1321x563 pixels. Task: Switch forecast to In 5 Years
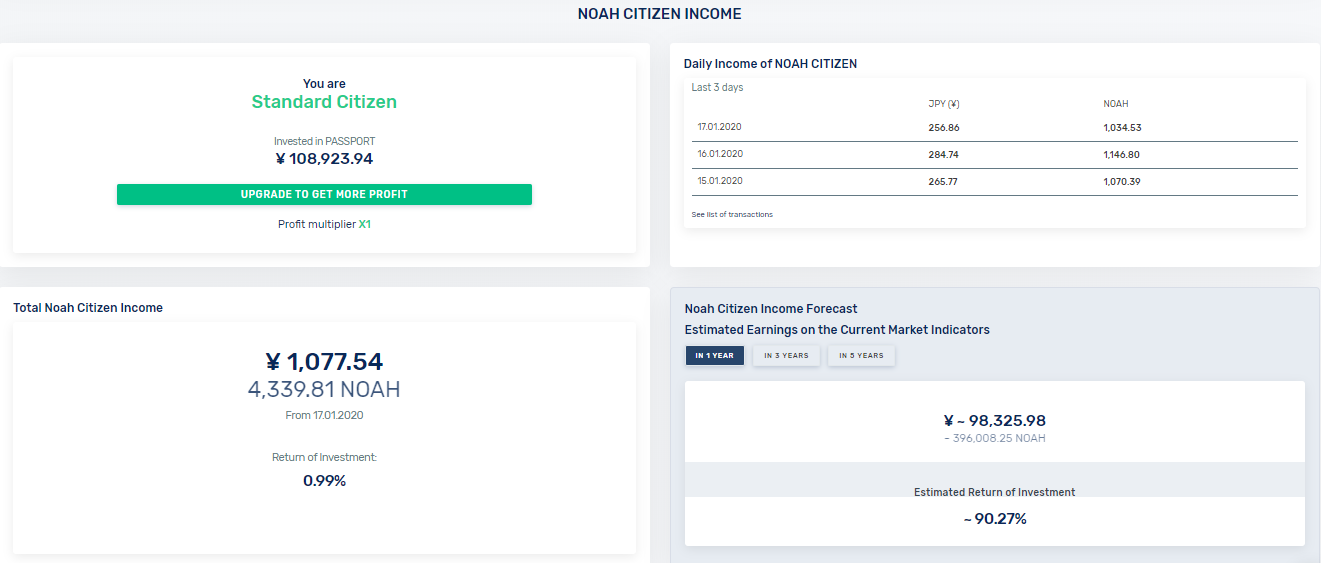[861, 355]
